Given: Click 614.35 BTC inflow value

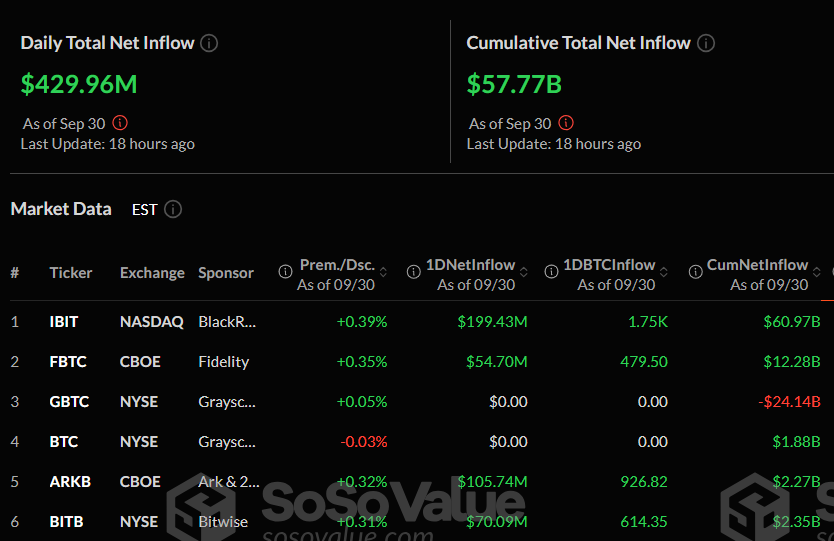Looking at the screenshot, I should click(644, 522).
